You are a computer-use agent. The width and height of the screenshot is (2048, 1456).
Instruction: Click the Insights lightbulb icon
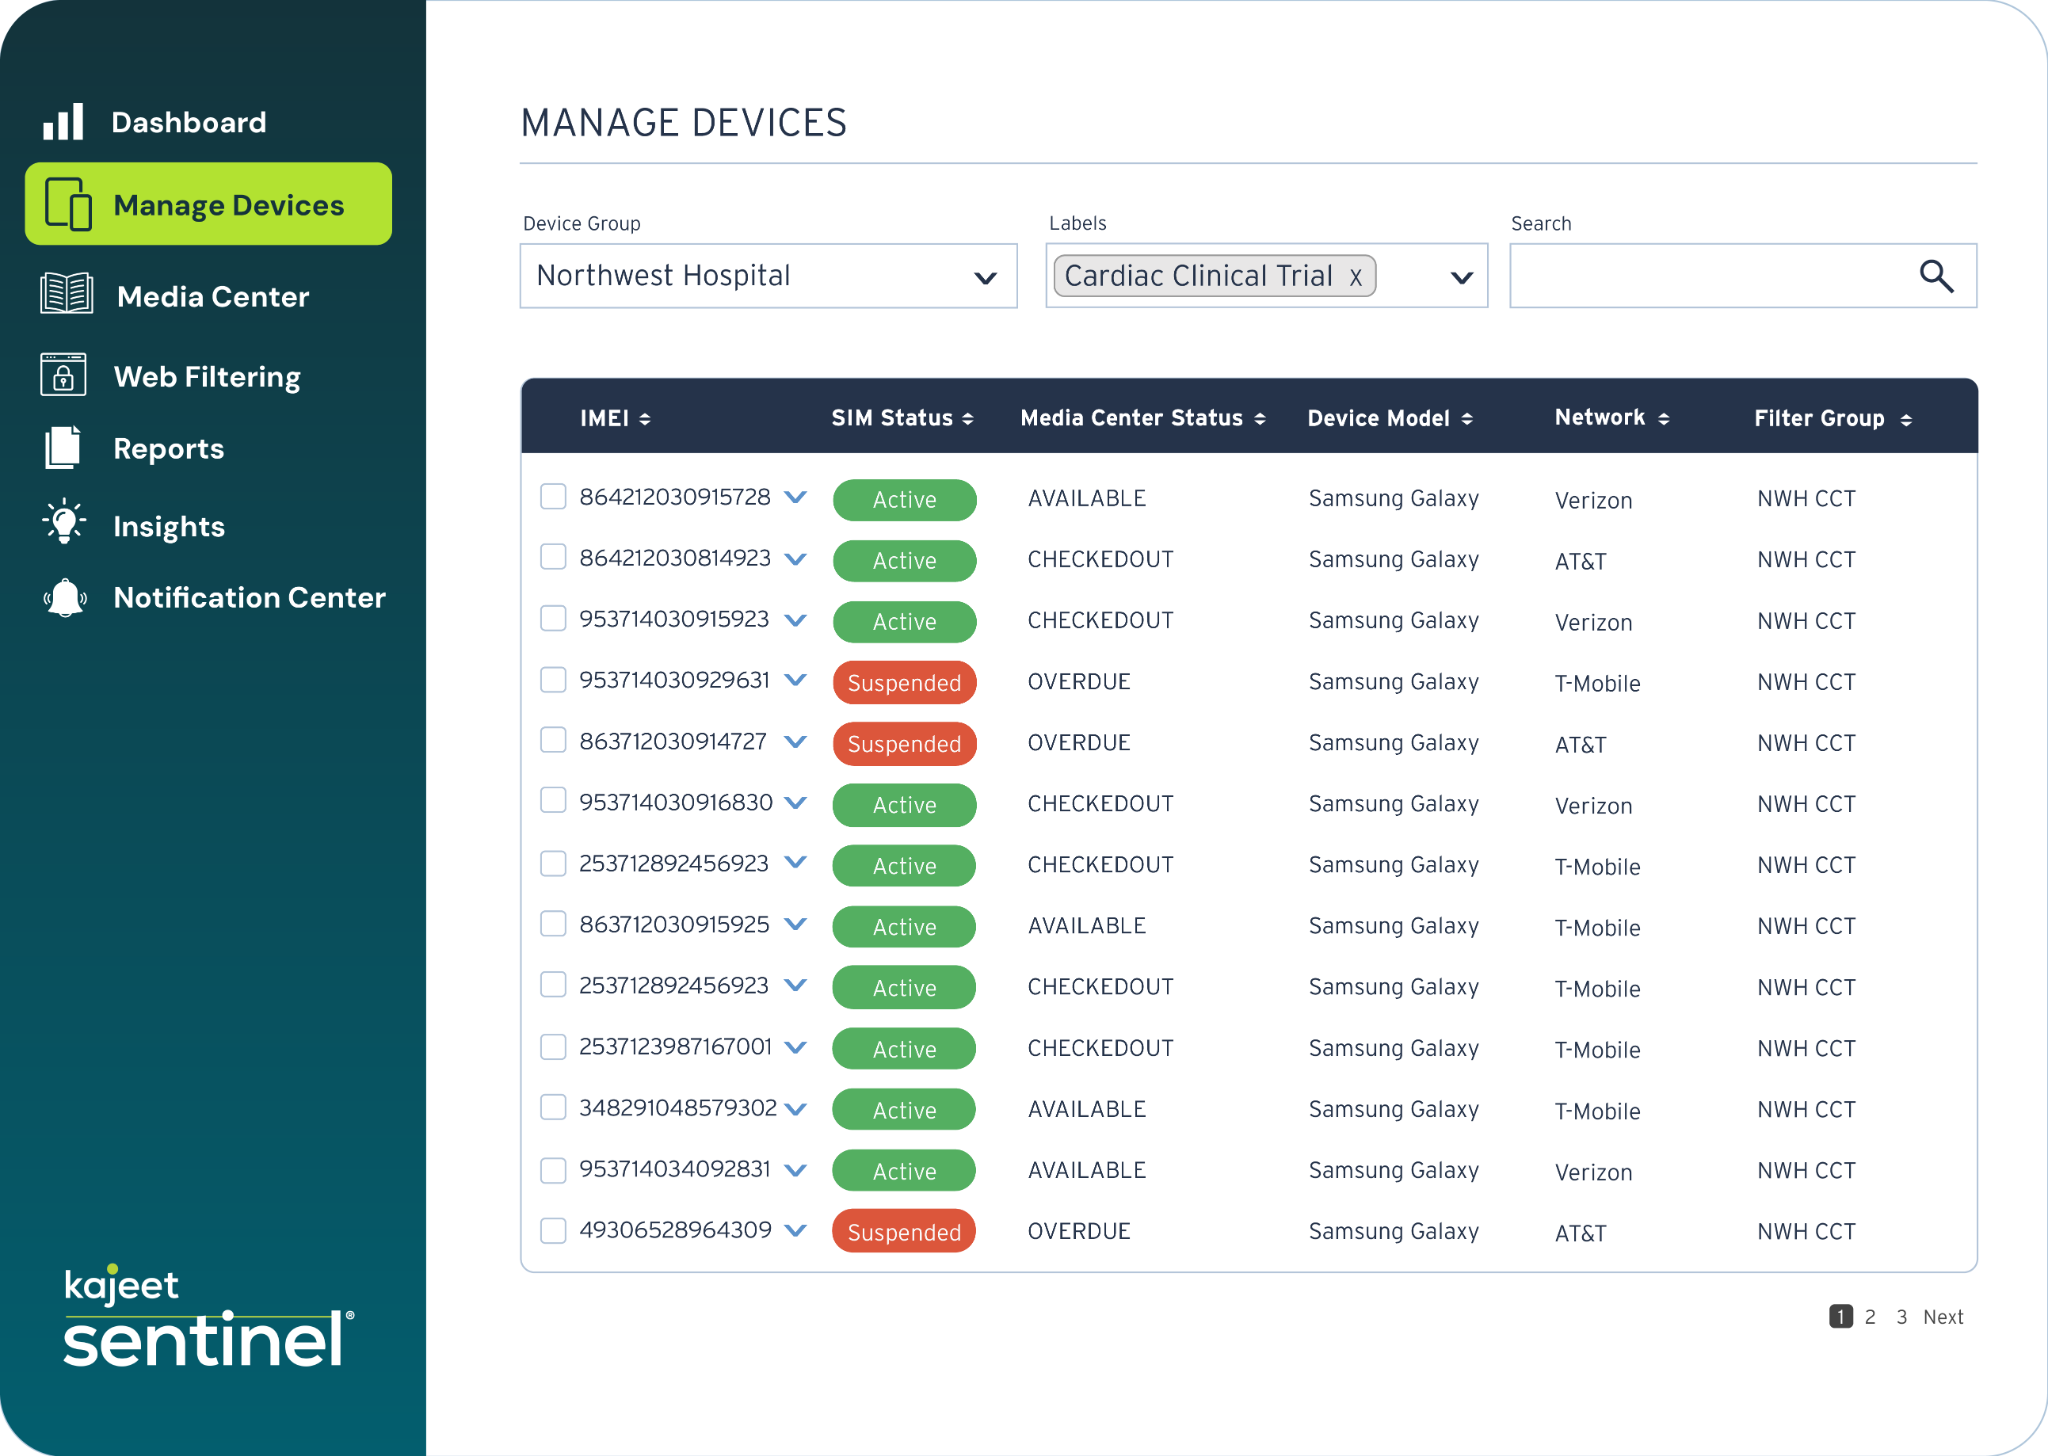(64, 522)
